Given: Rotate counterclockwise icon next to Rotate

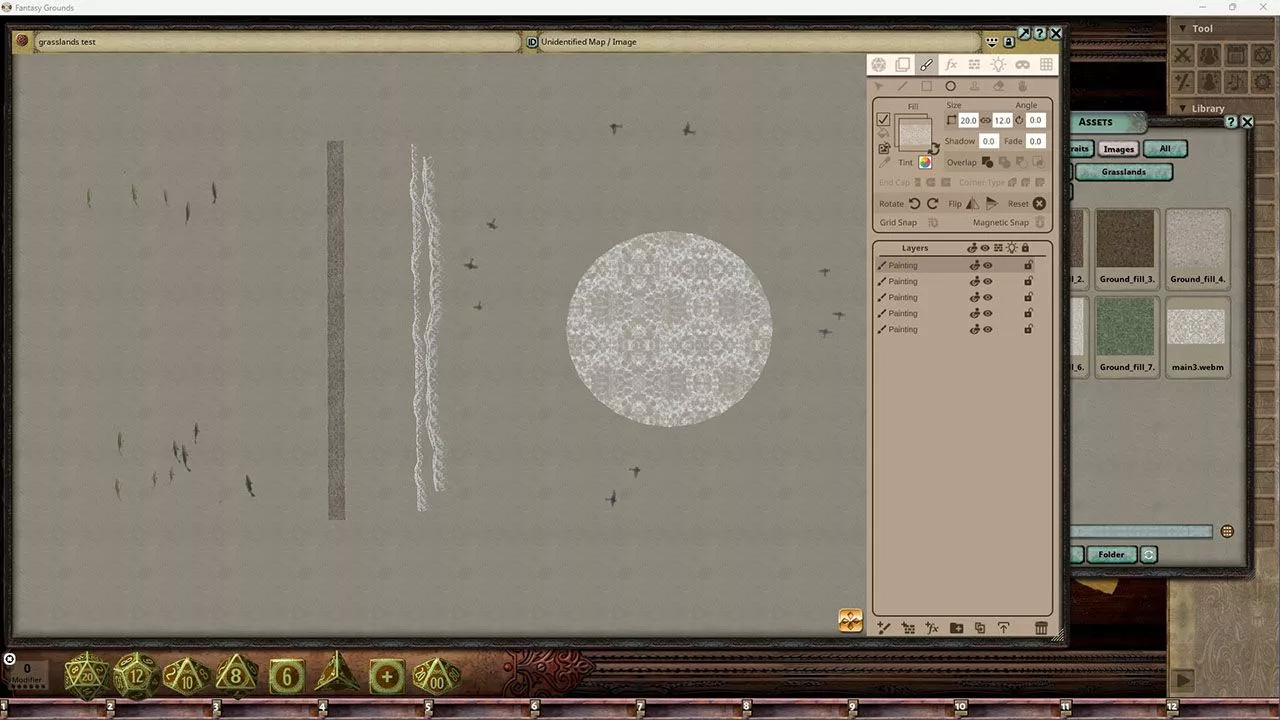Looking at the screenshot, I should tap(914, 203).
